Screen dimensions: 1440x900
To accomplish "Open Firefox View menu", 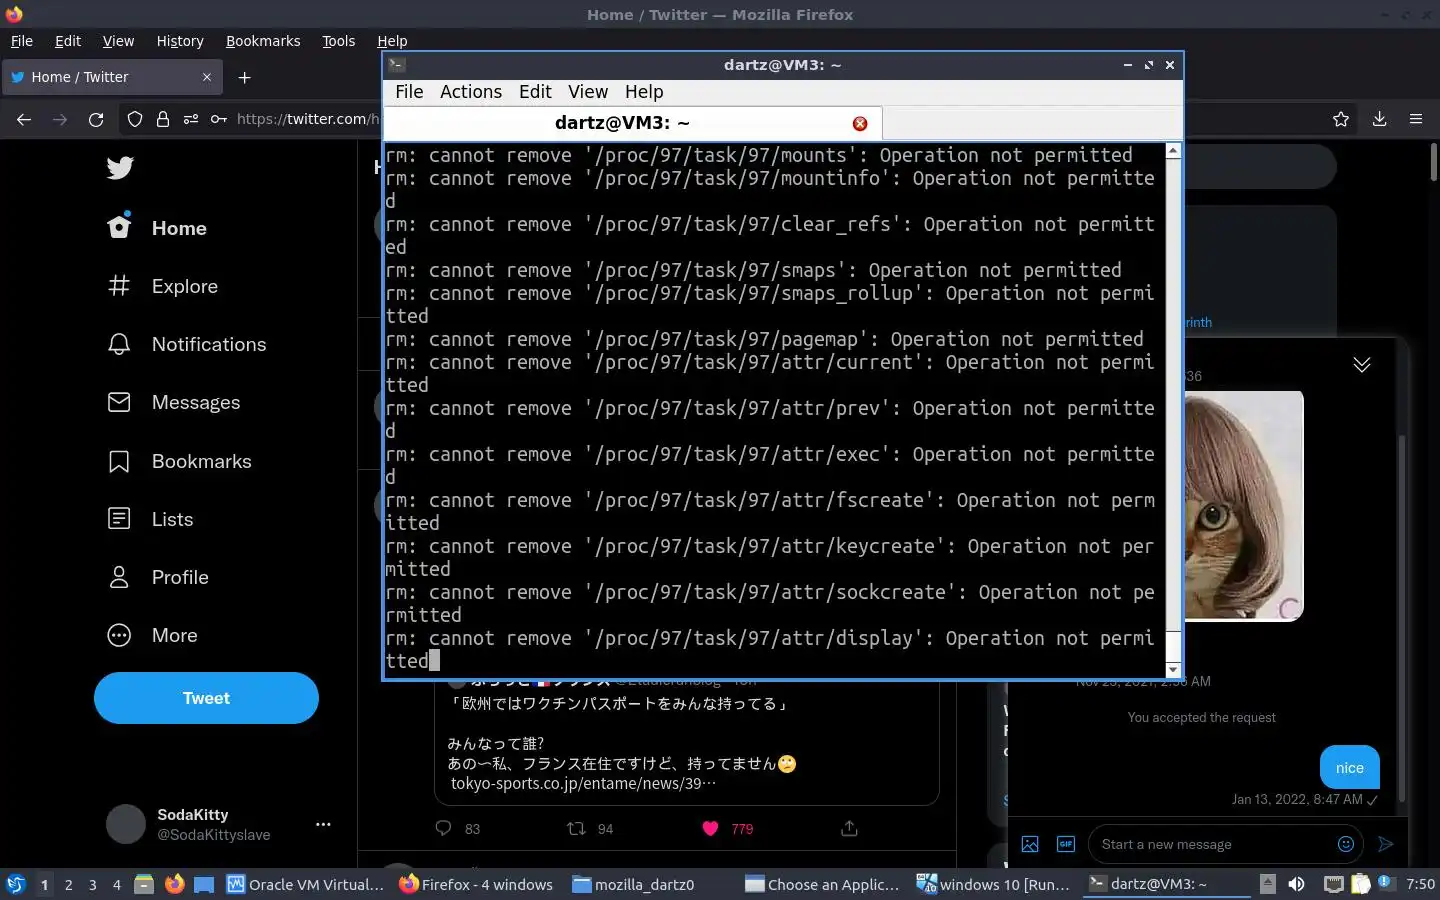I will (118, 41).
